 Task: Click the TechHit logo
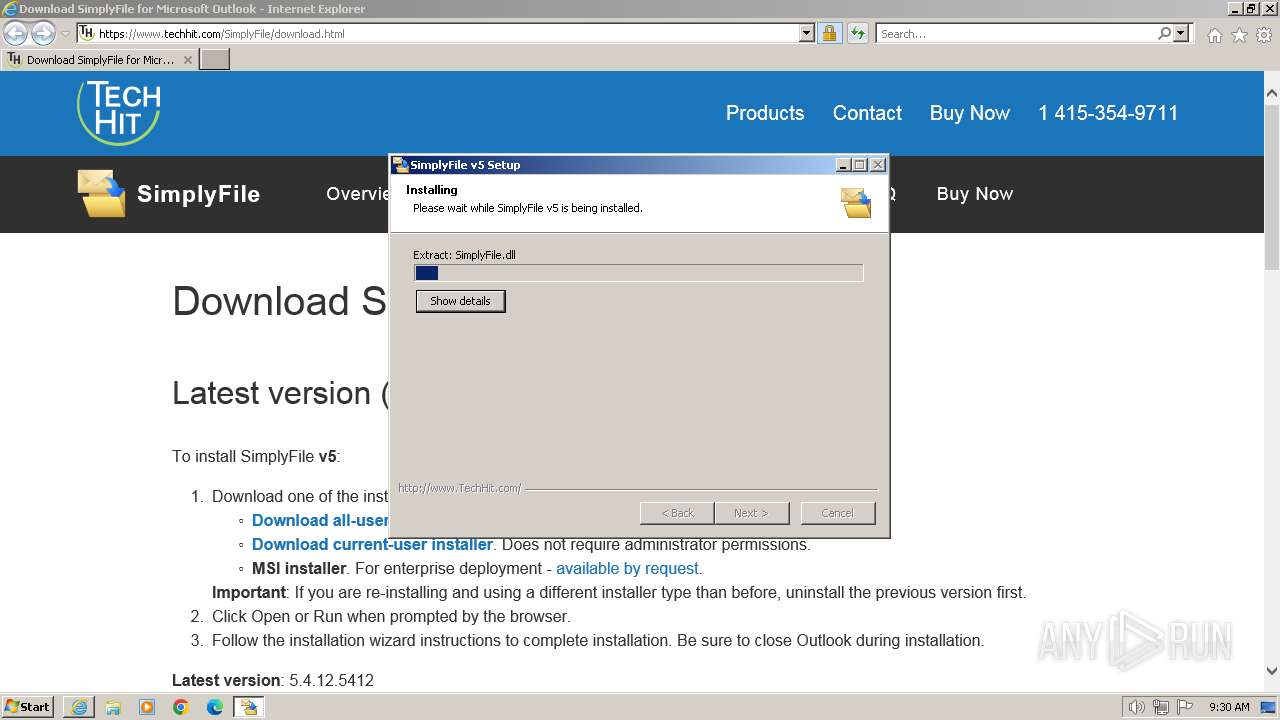click(119, 112)
